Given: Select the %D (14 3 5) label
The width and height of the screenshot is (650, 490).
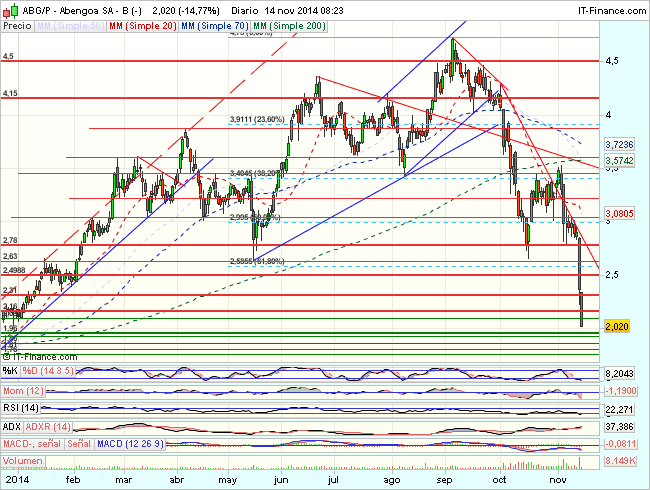Looking at the screenshot, I should (x=48, y=371).
